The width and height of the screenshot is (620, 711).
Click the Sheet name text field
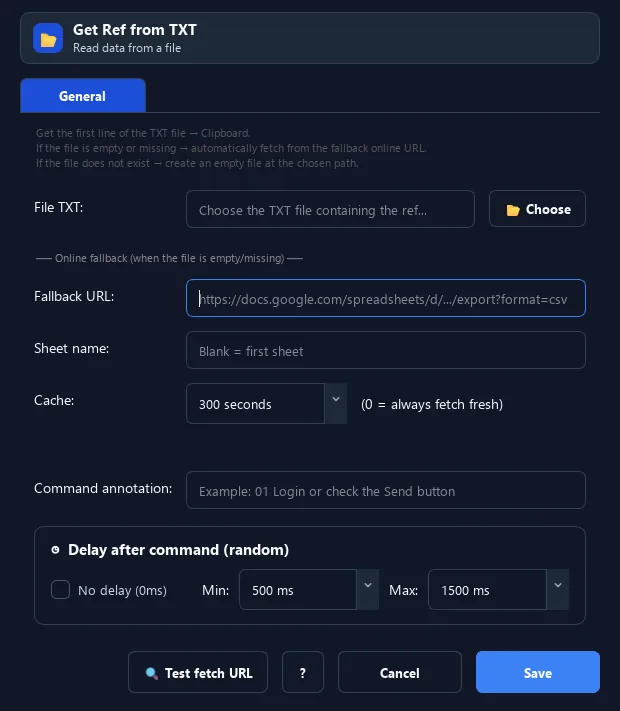386,350
